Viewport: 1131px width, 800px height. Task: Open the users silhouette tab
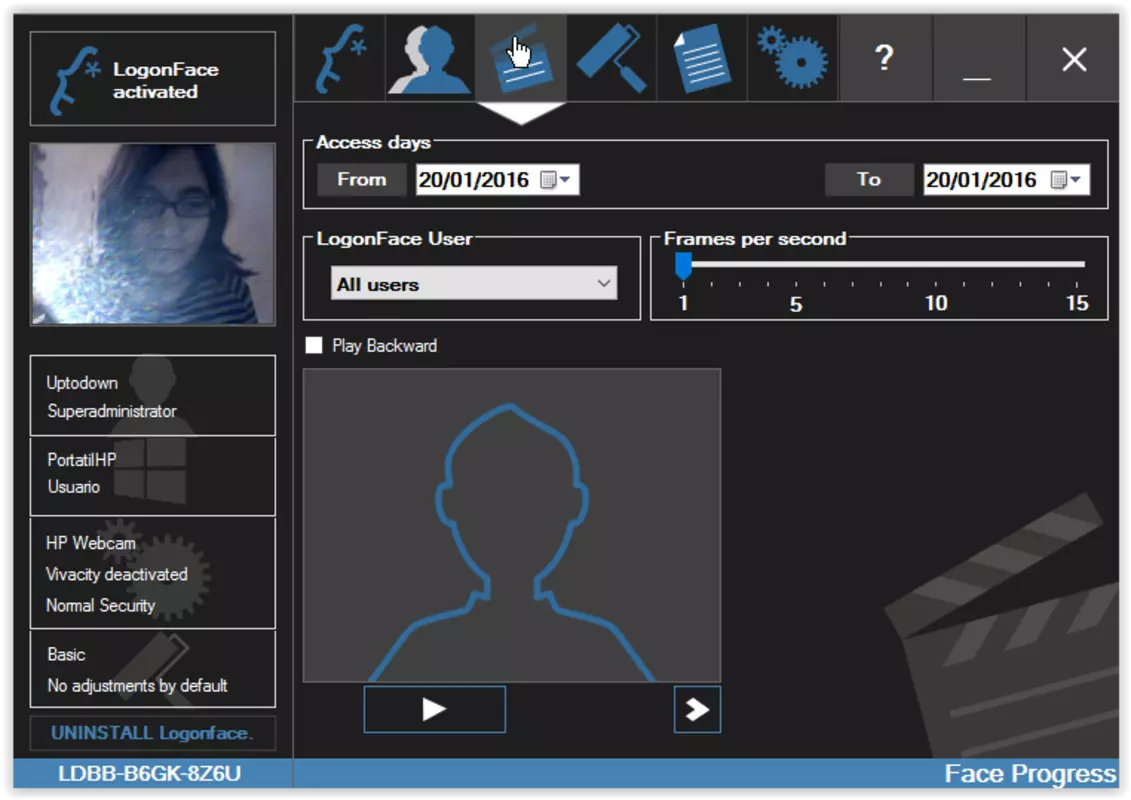click(x=430, y=58)
